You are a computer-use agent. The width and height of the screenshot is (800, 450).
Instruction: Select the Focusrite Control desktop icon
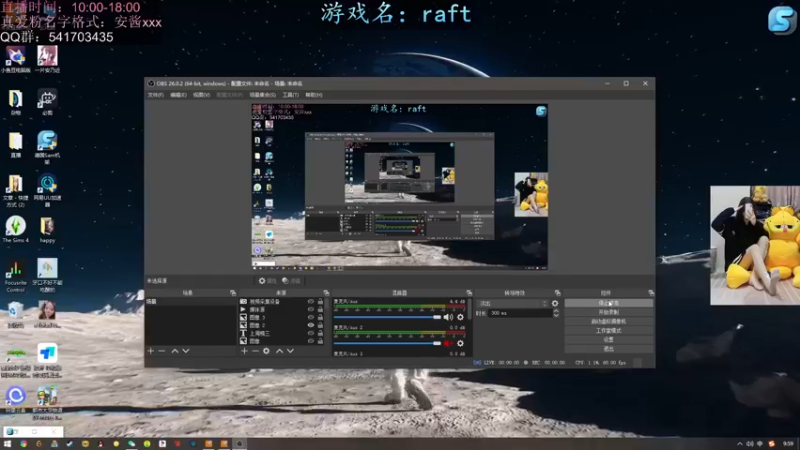tap(15, 276)
